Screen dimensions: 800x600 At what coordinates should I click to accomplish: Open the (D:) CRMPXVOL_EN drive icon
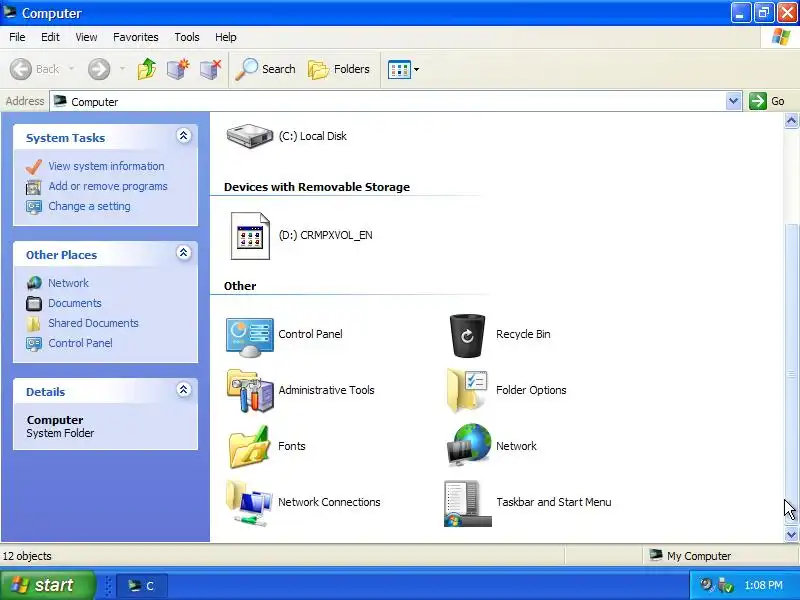click(x=250, y=236)
